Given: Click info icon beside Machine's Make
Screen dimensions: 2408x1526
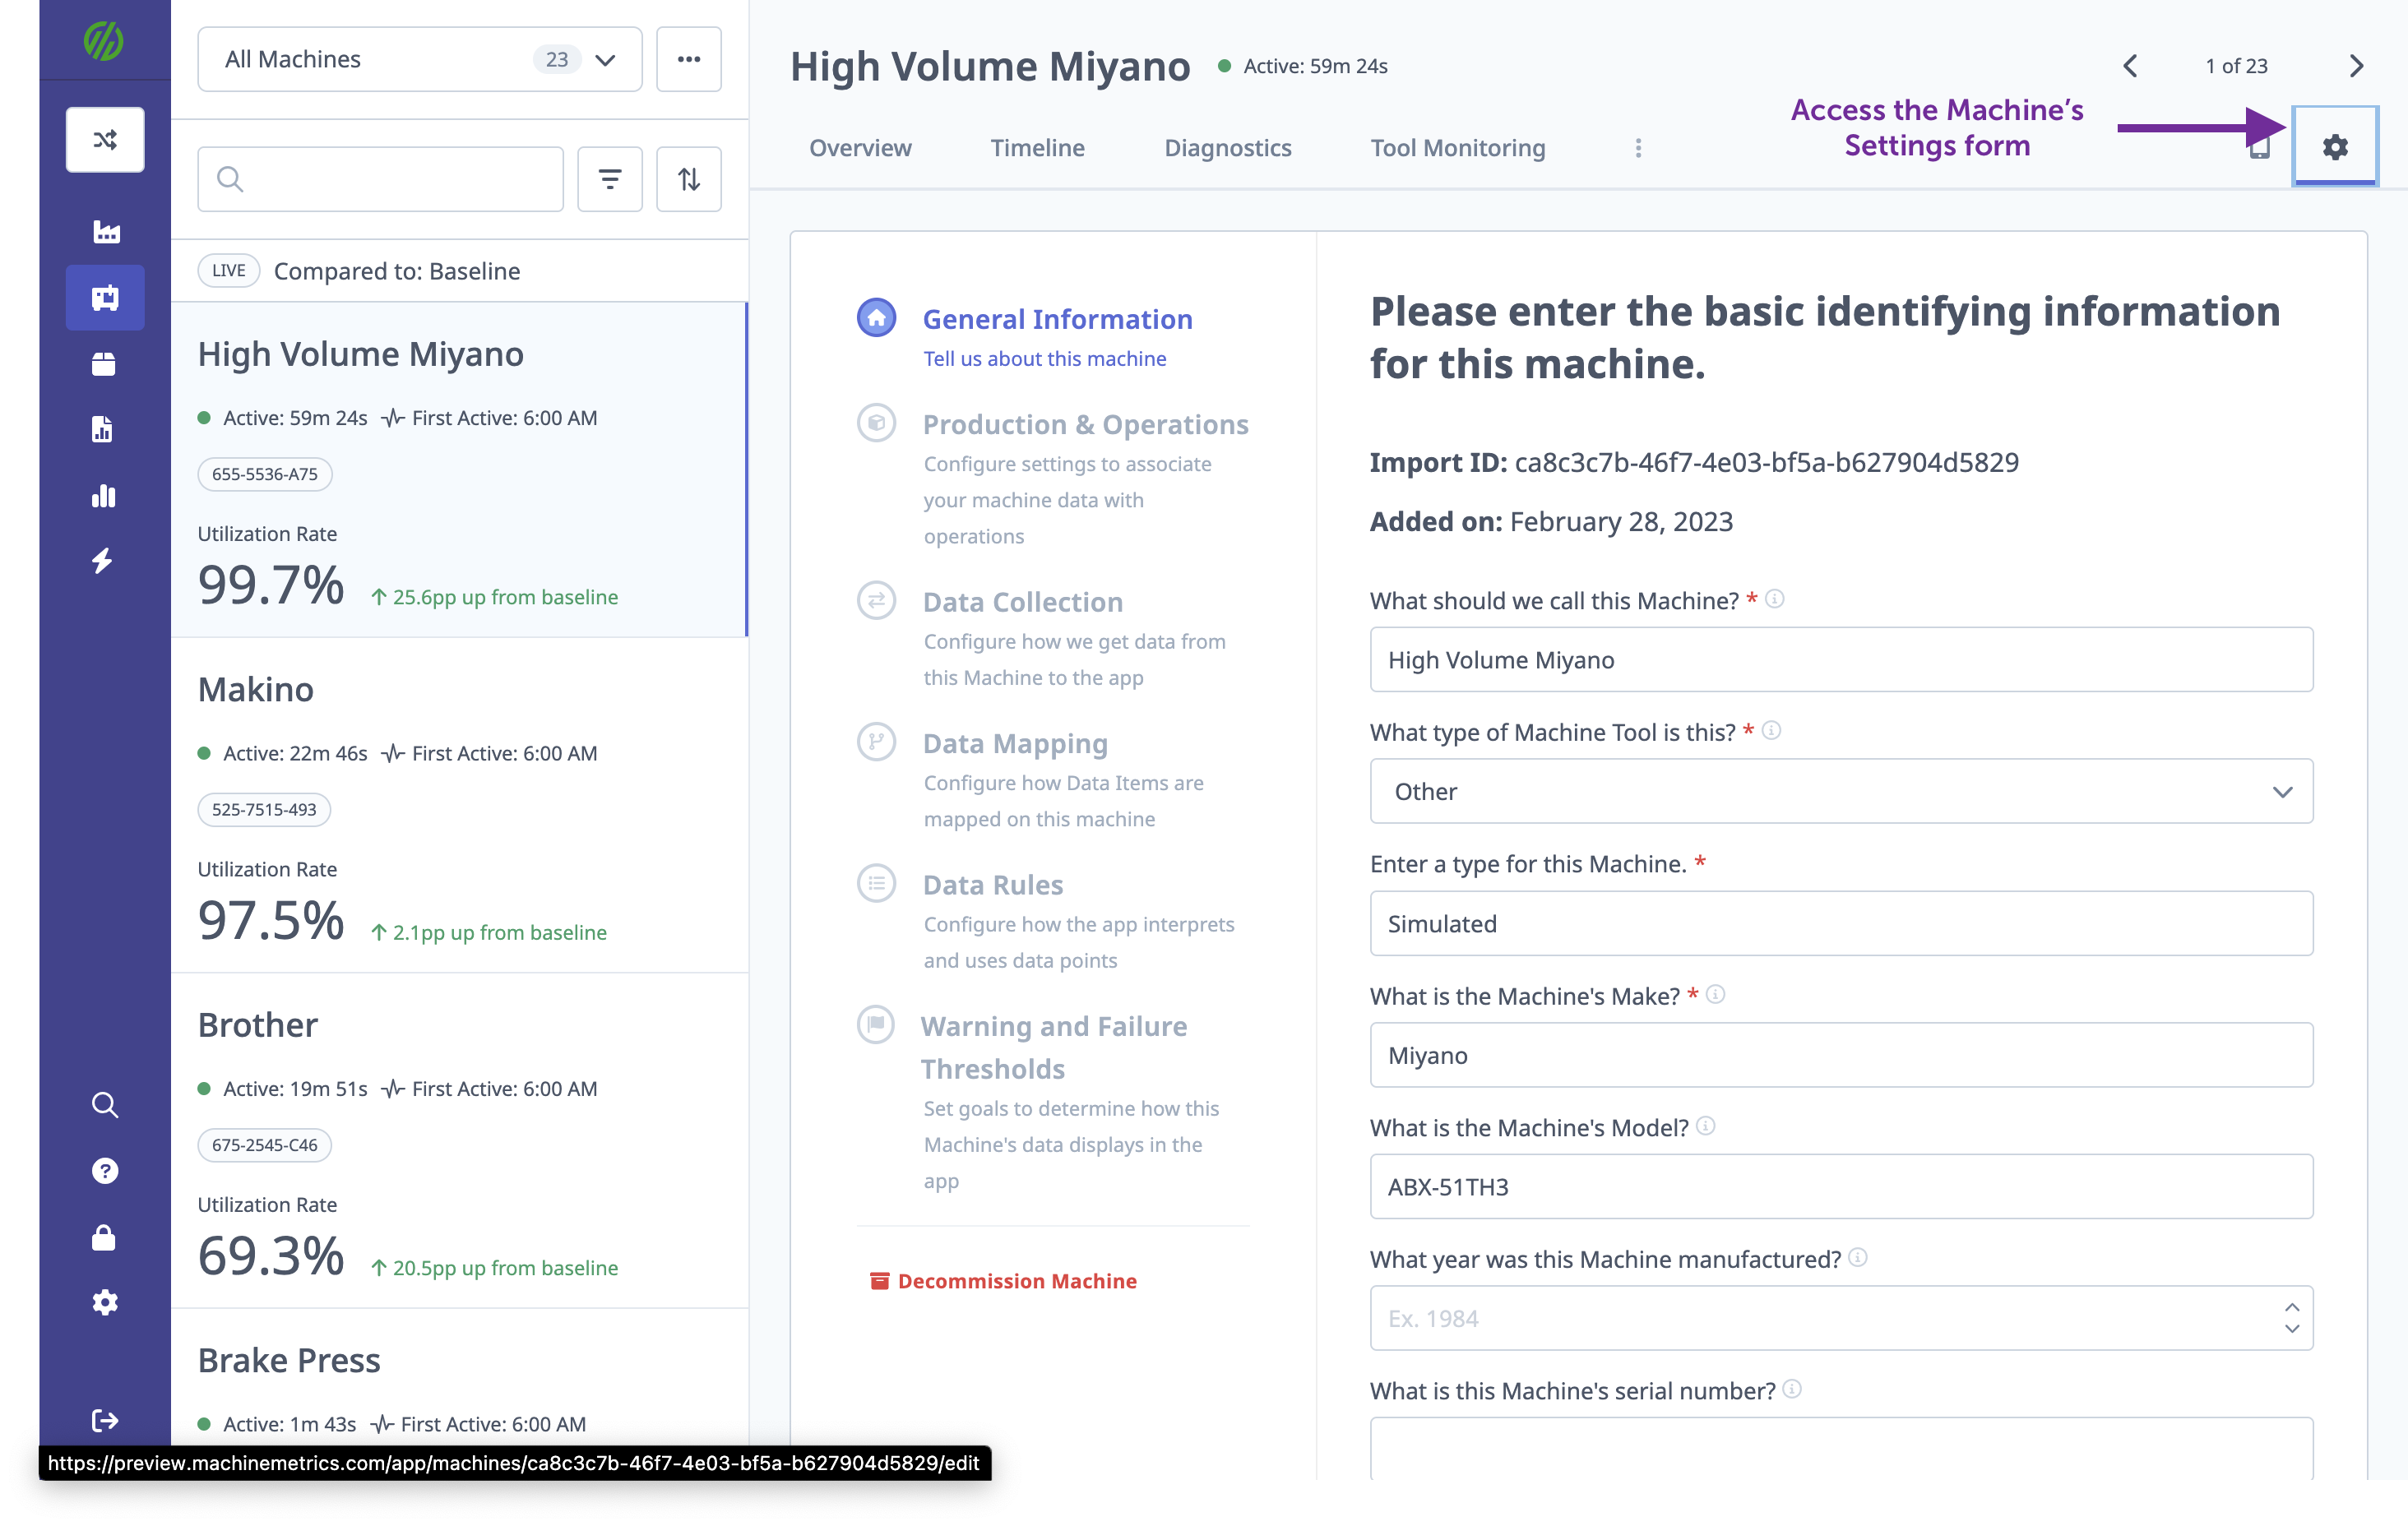Looking at the screenshot, I should point(1715,994).
